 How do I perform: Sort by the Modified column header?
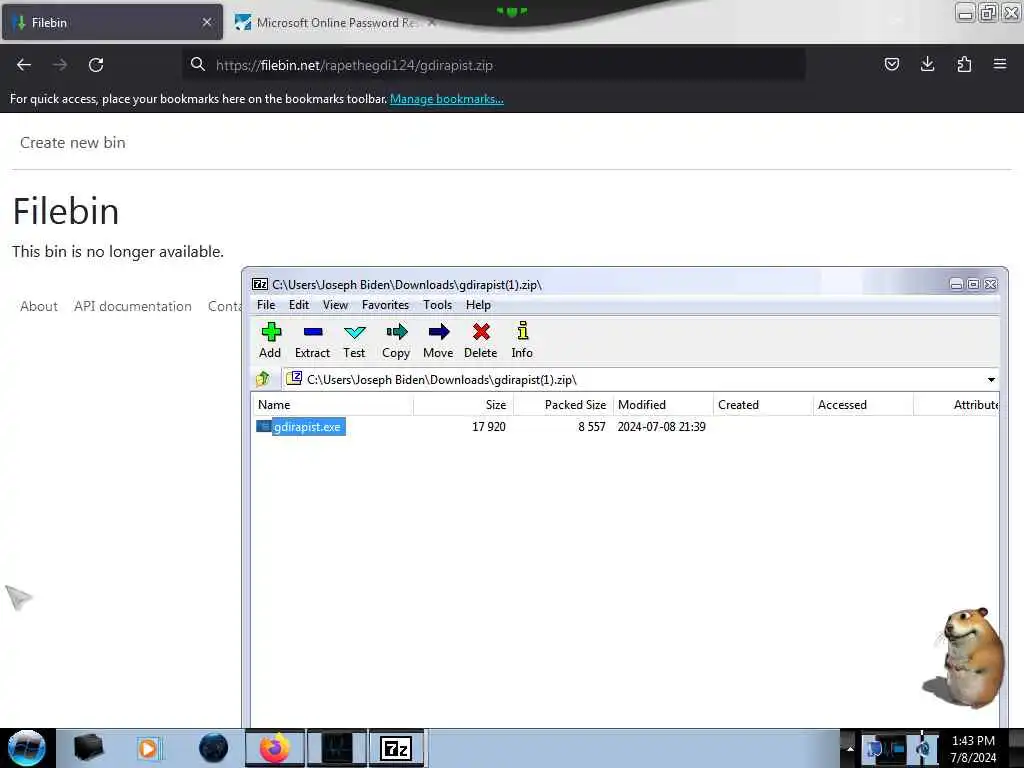pos(663,405)
